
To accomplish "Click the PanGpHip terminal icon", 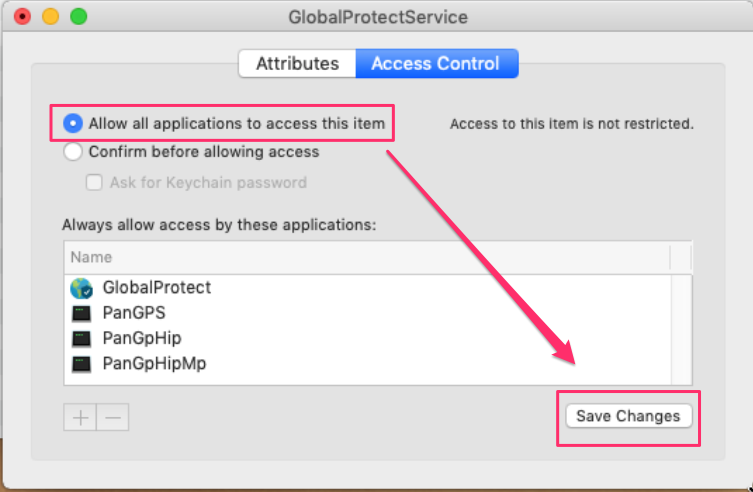I will pos(82,338).
